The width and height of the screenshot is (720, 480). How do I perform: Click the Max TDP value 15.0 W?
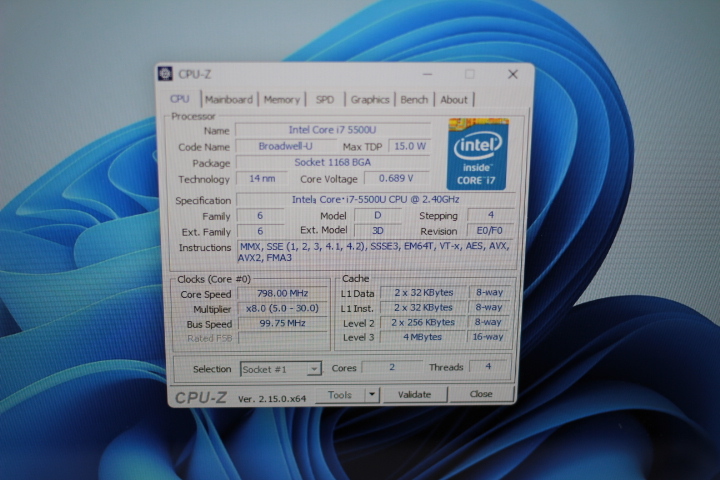pos(410,146)
